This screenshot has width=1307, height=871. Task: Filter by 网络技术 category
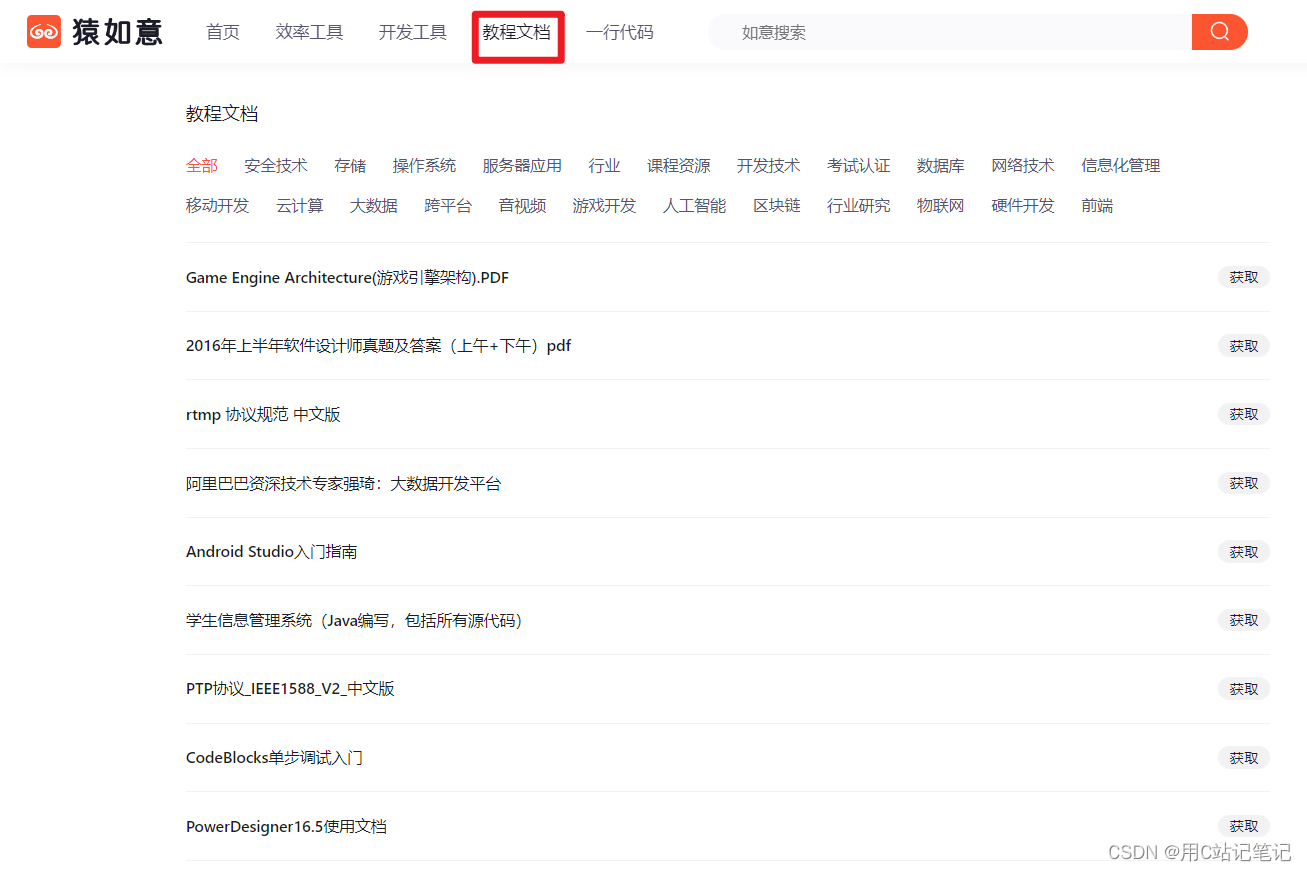(x=1023, y=166)
